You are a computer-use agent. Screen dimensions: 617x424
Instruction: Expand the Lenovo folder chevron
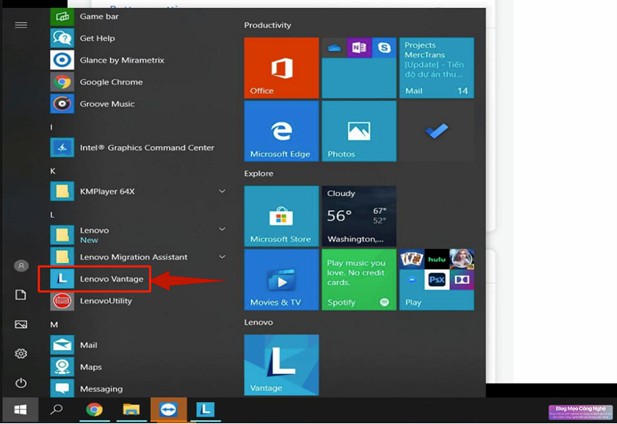click(x=222, y=229)
